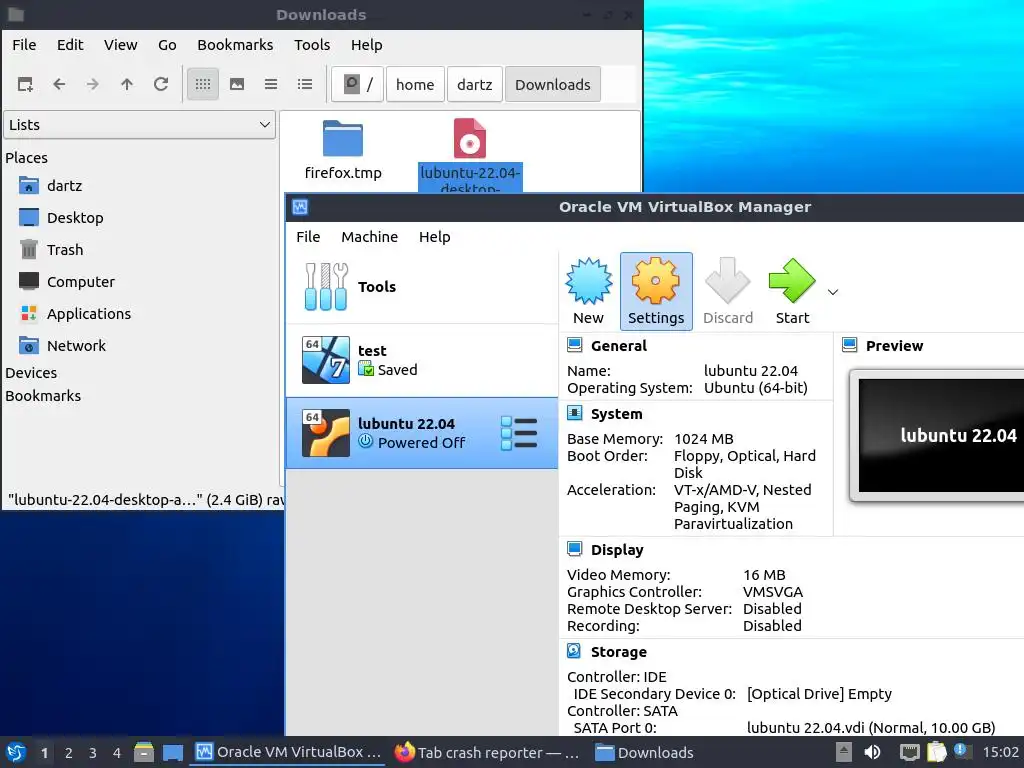Click the Display section heading
This screenshot has height=768, width=1024.
pyautogui.click(x=617, y=550)
